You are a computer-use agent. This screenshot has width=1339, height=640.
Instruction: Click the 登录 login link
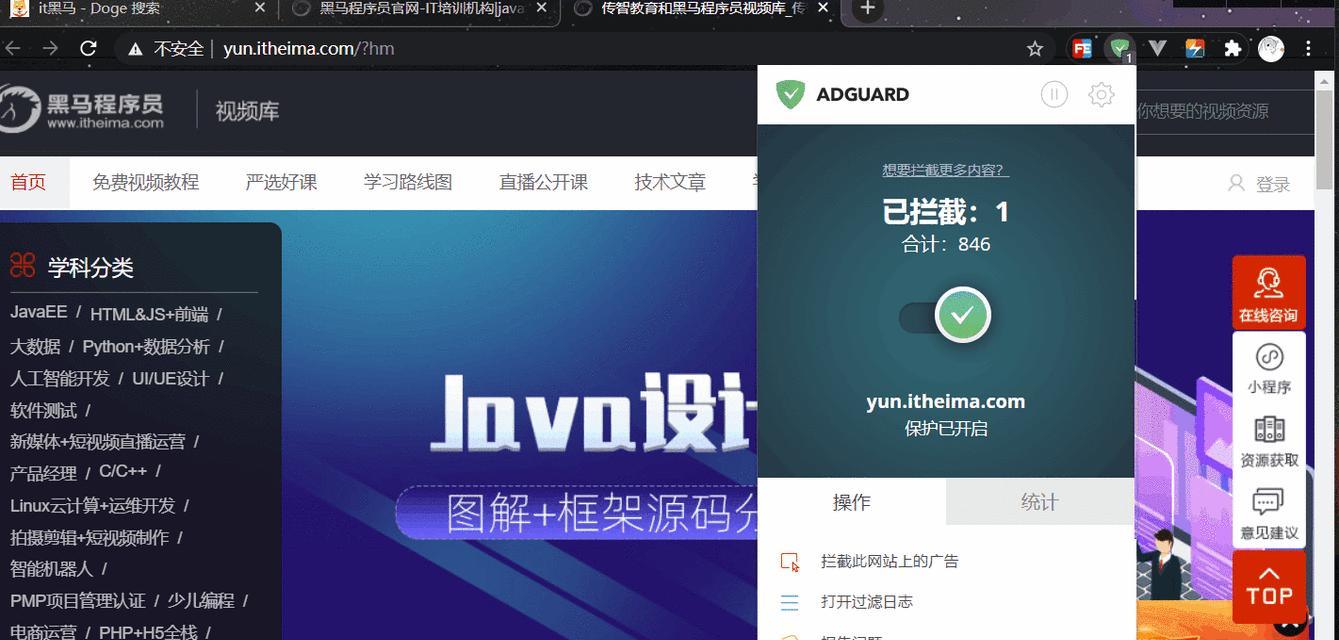click(1273, 184)
